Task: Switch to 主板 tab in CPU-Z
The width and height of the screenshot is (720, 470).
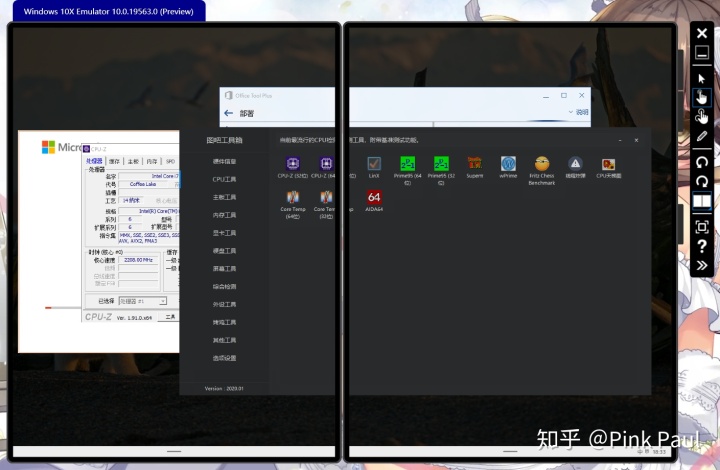Action: [x=133, y=162]
